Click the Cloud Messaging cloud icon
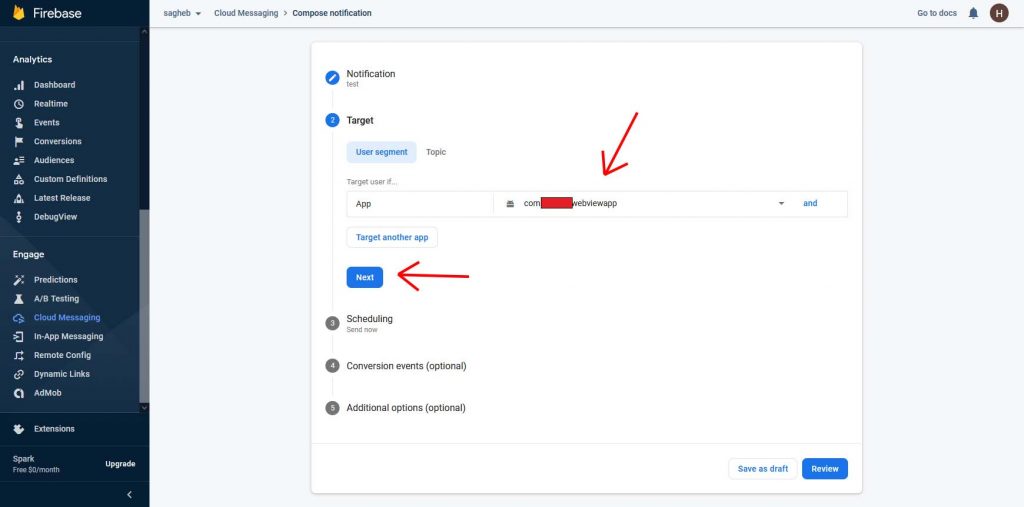 19,318
